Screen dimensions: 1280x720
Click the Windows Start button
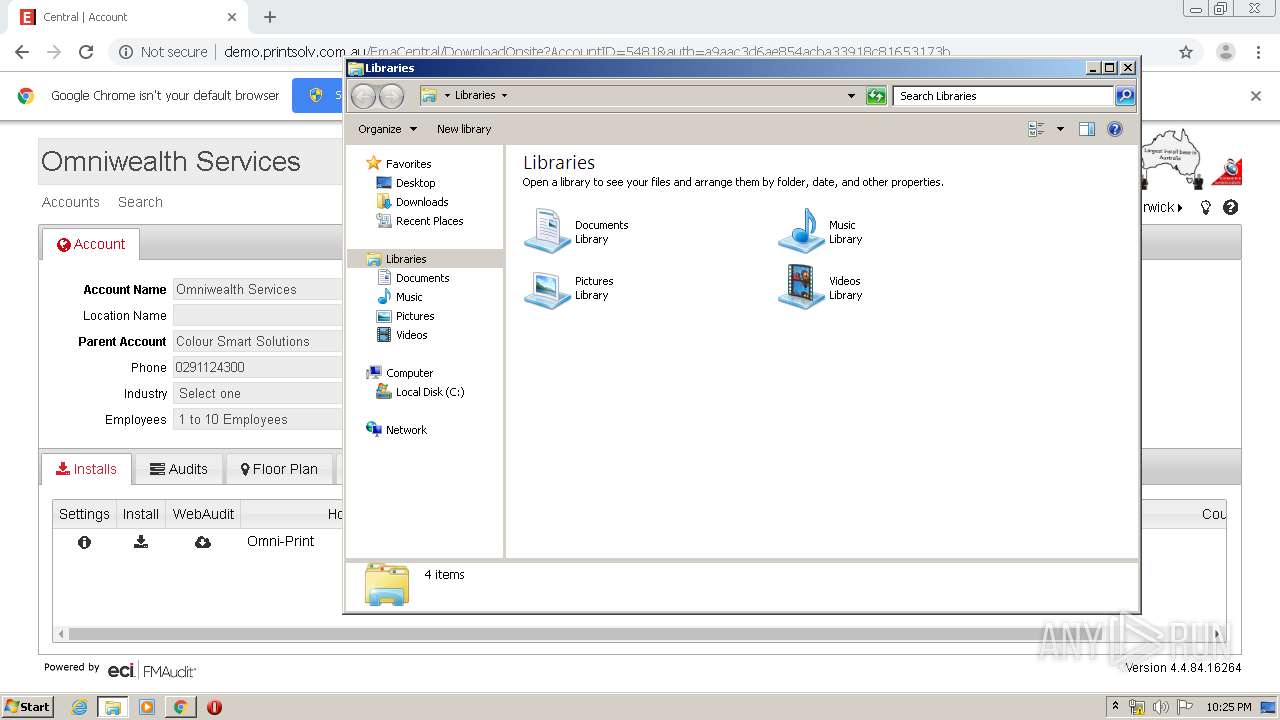pos(28,707)
